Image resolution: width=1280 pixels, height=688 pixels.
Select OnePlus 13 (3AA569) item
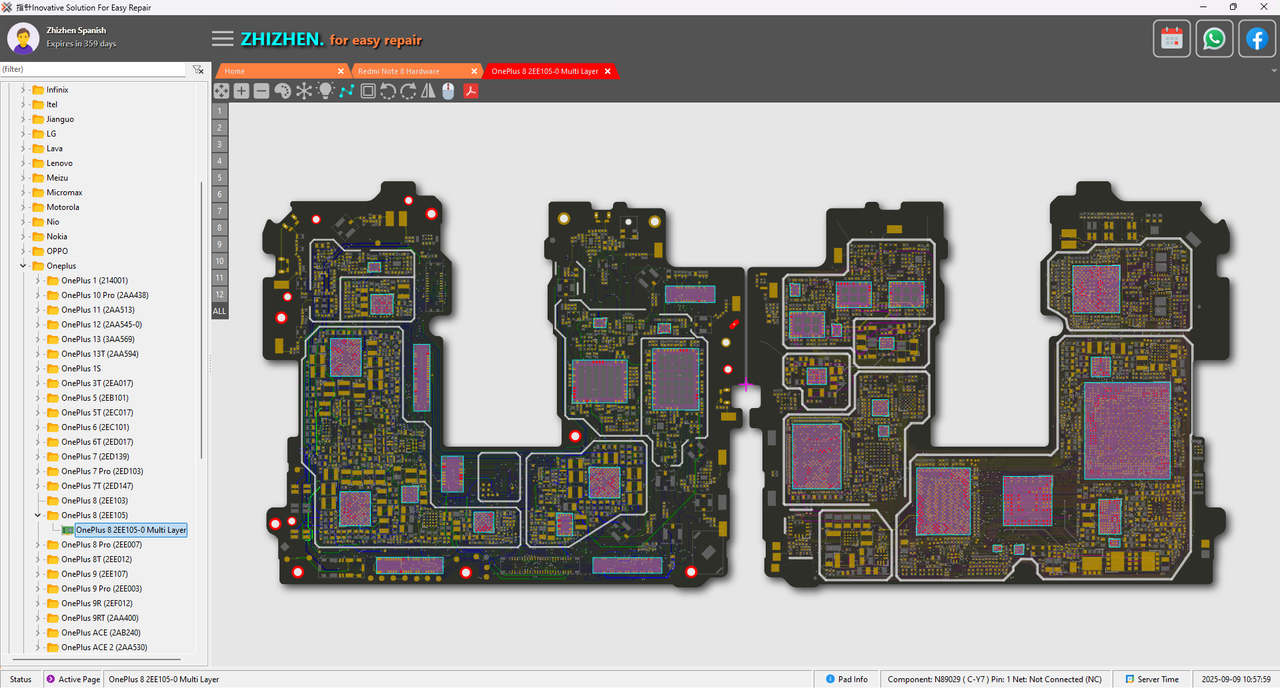98,339
